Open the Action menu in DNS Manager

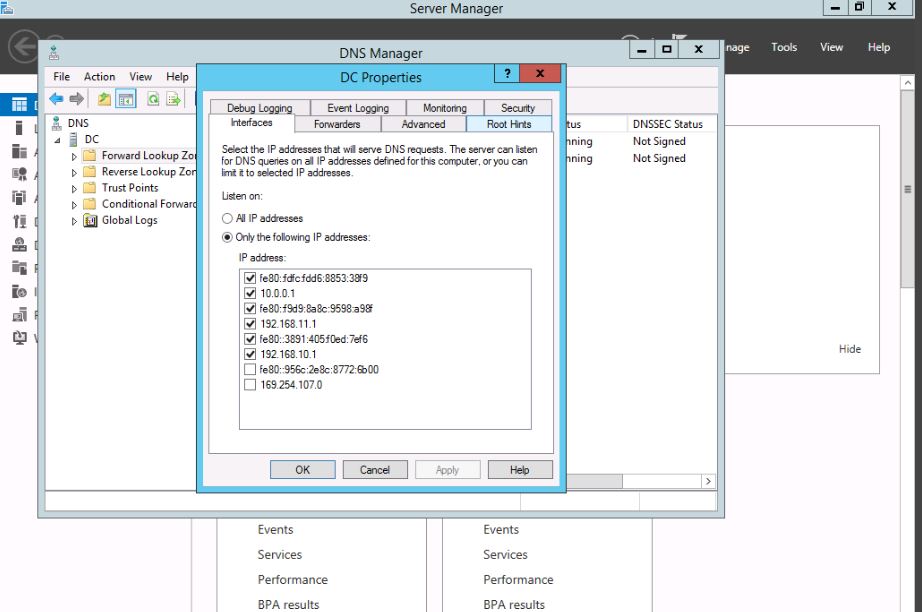coord(99,77)
